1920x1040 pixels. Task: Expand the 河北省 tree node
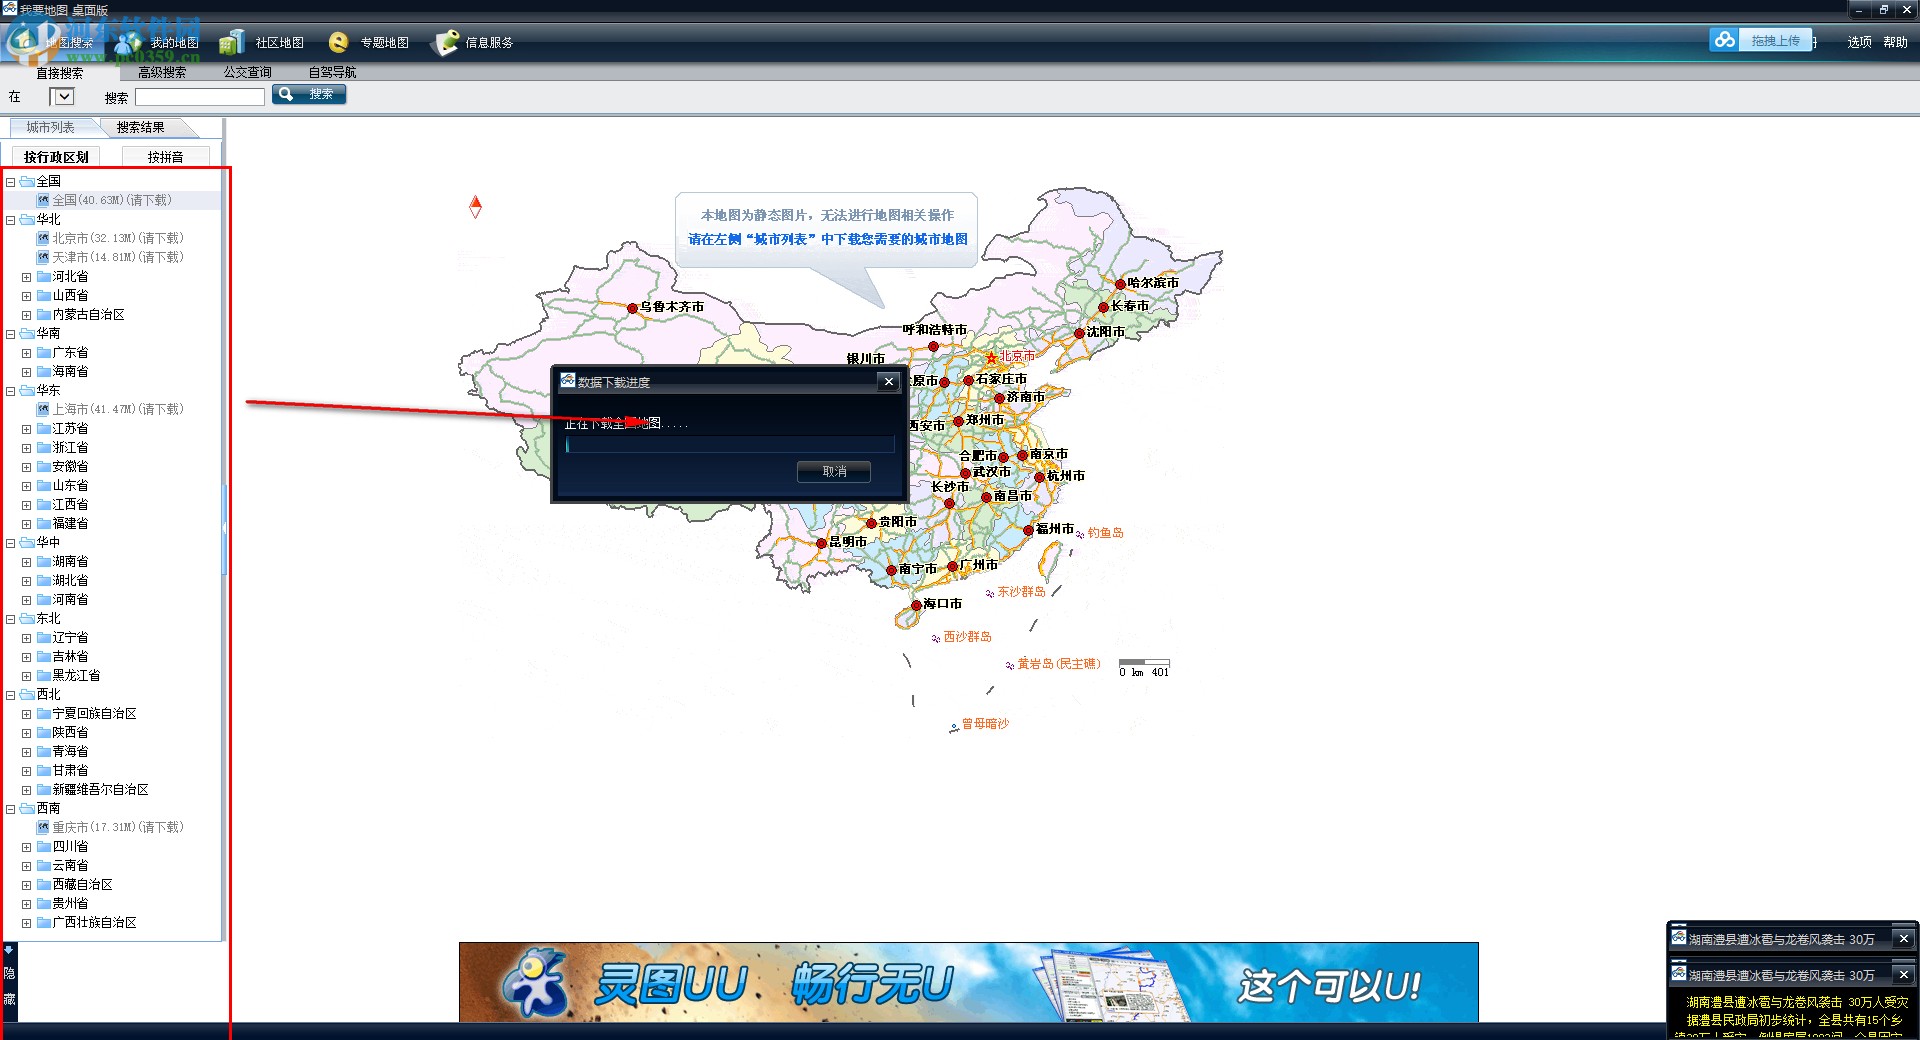27,276
